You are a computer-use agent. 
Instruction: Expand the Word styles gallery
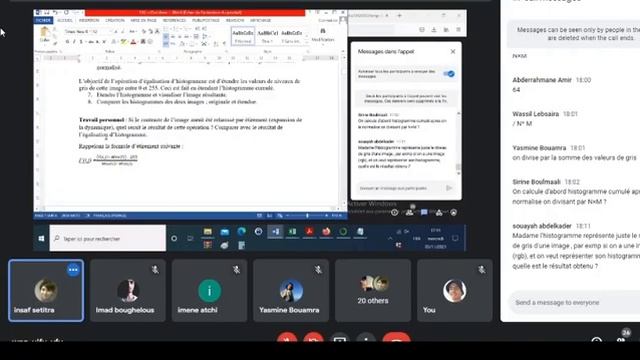pyautogui.click(x=307, y=42)
